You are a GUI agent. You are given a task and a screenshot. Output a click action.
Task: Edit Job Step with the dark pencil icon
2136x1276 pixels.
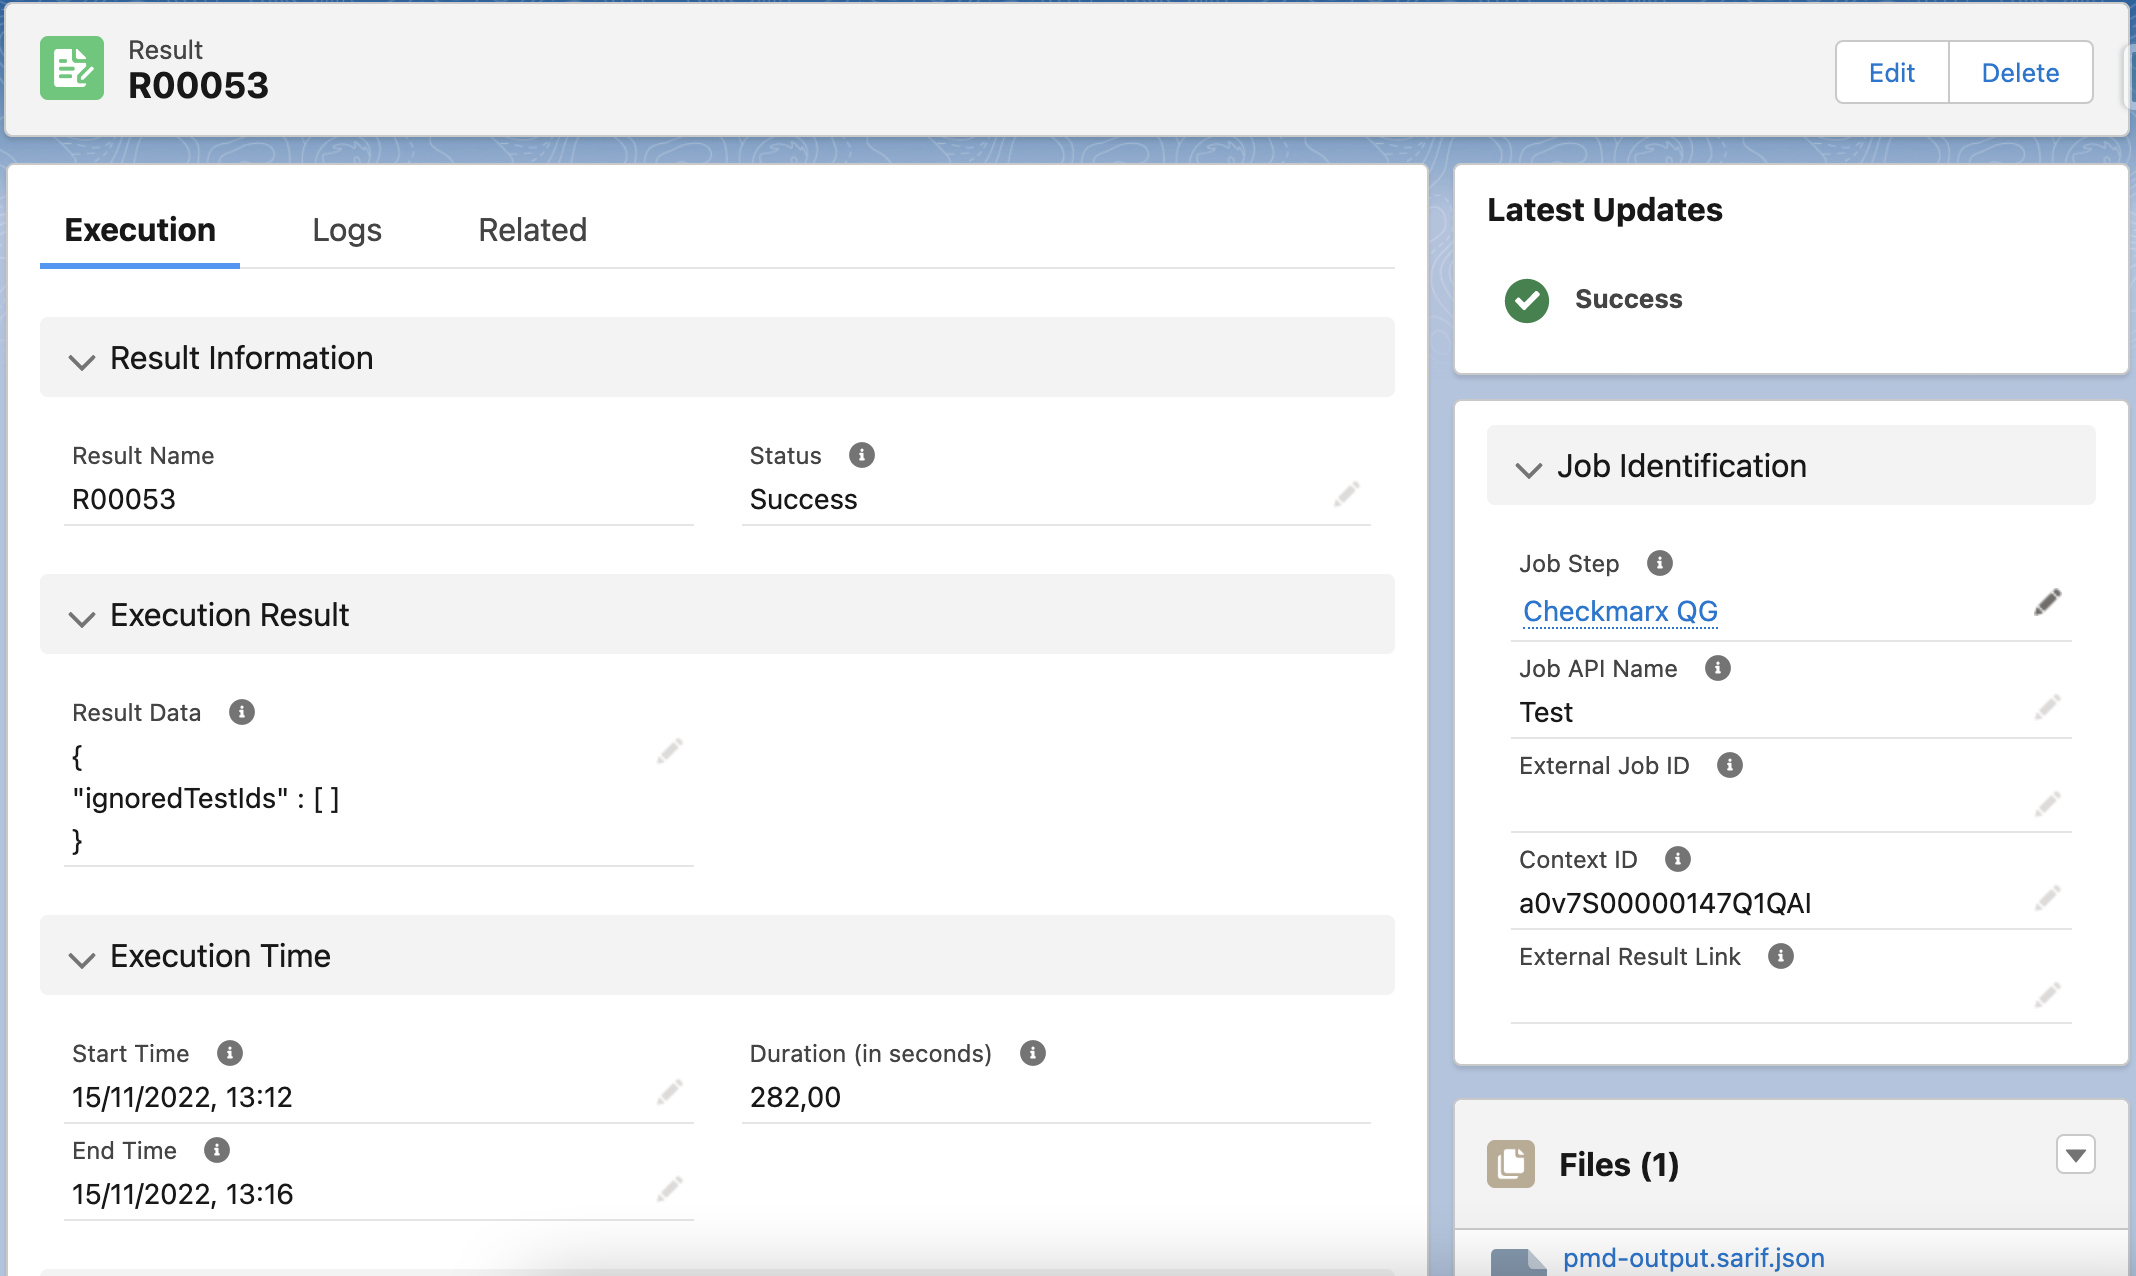click(x=2048, y=602)
